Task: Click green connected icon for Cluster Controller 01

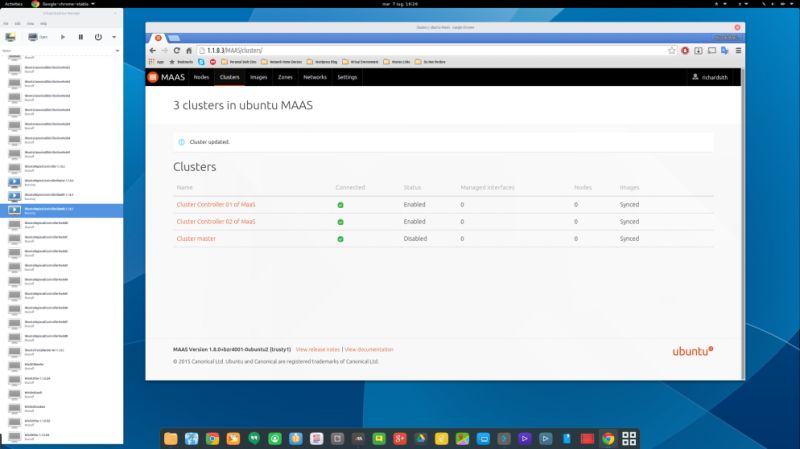Action: [340, 205]
